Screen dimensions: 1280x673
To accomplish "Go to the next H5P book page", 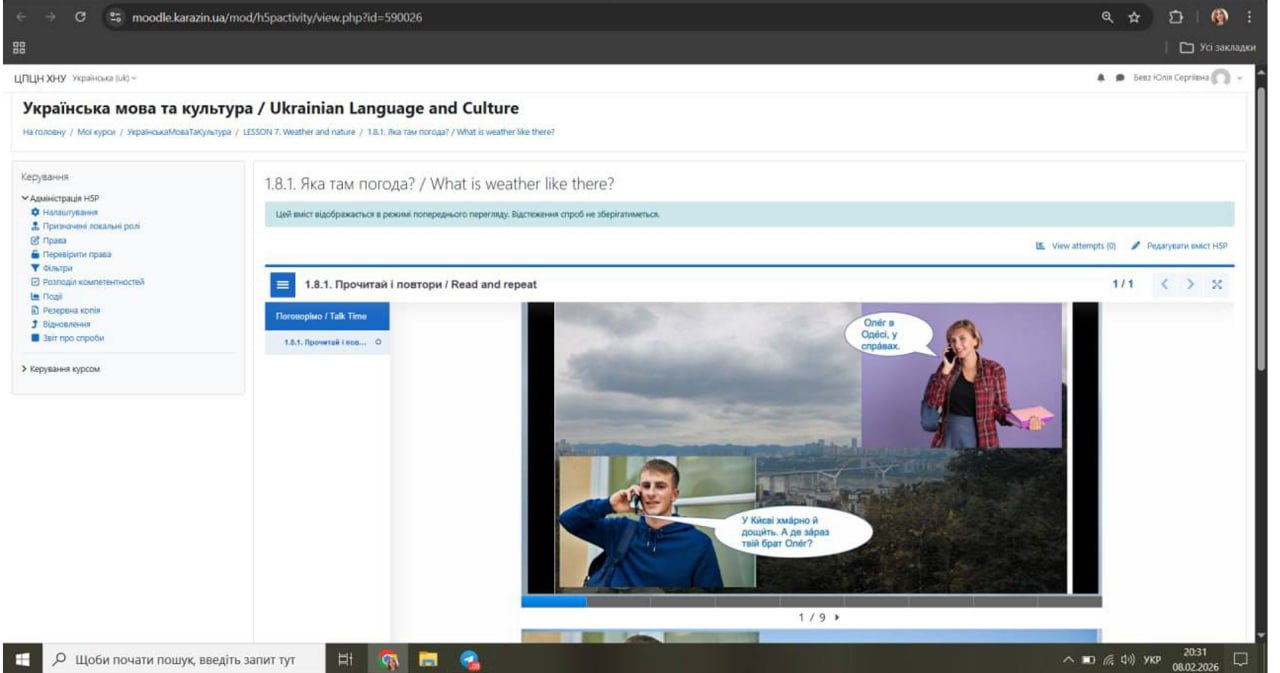I will 1190,285.
